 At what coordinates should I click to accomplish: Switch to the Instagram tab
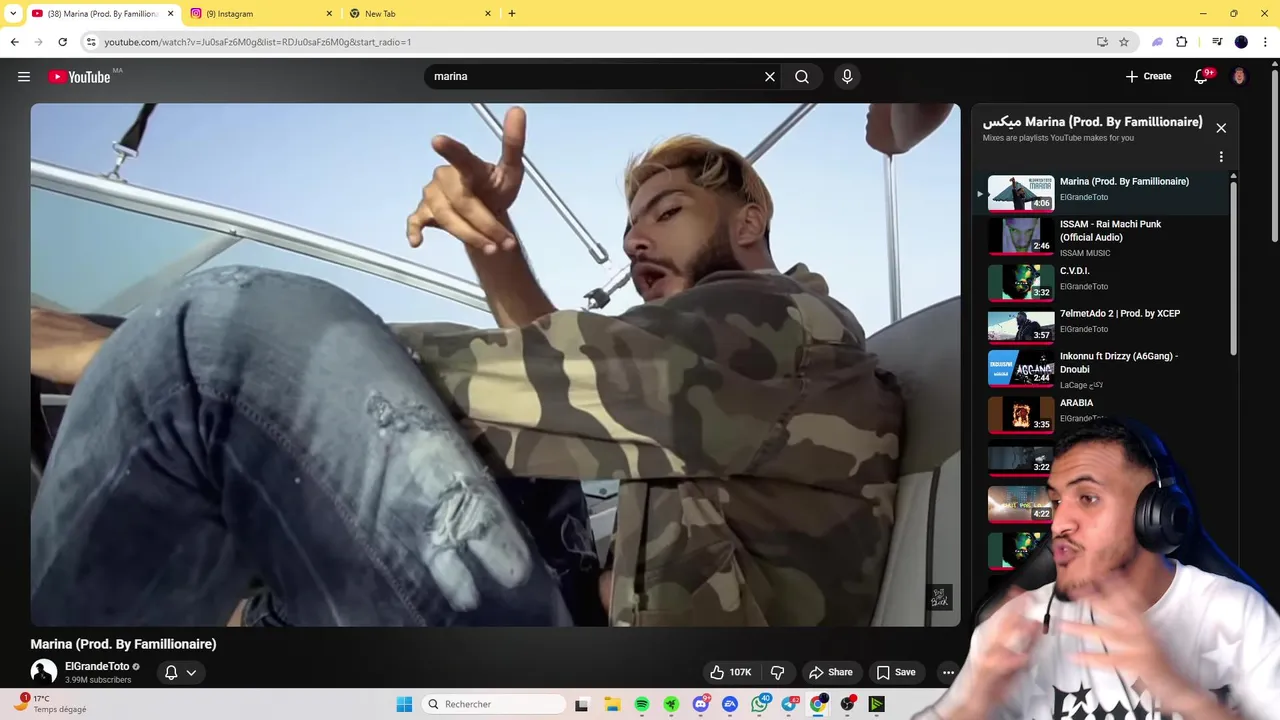pos(260,14)
